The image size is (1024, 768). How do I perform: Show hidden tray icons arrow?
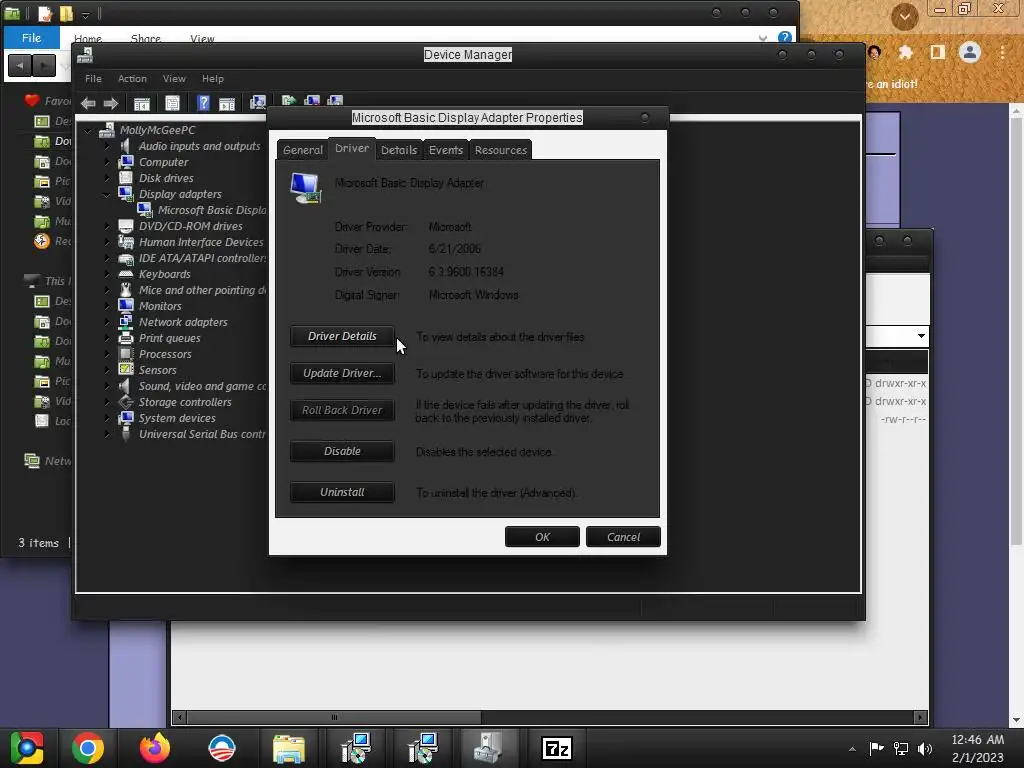point(852,749)
